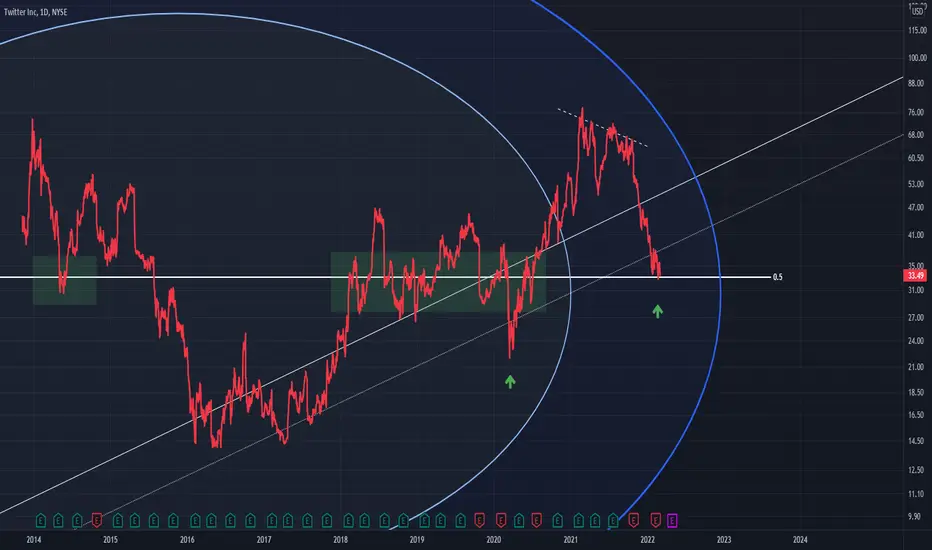
Task: Click the 2017 label on time axis
Action: [263, 540]
